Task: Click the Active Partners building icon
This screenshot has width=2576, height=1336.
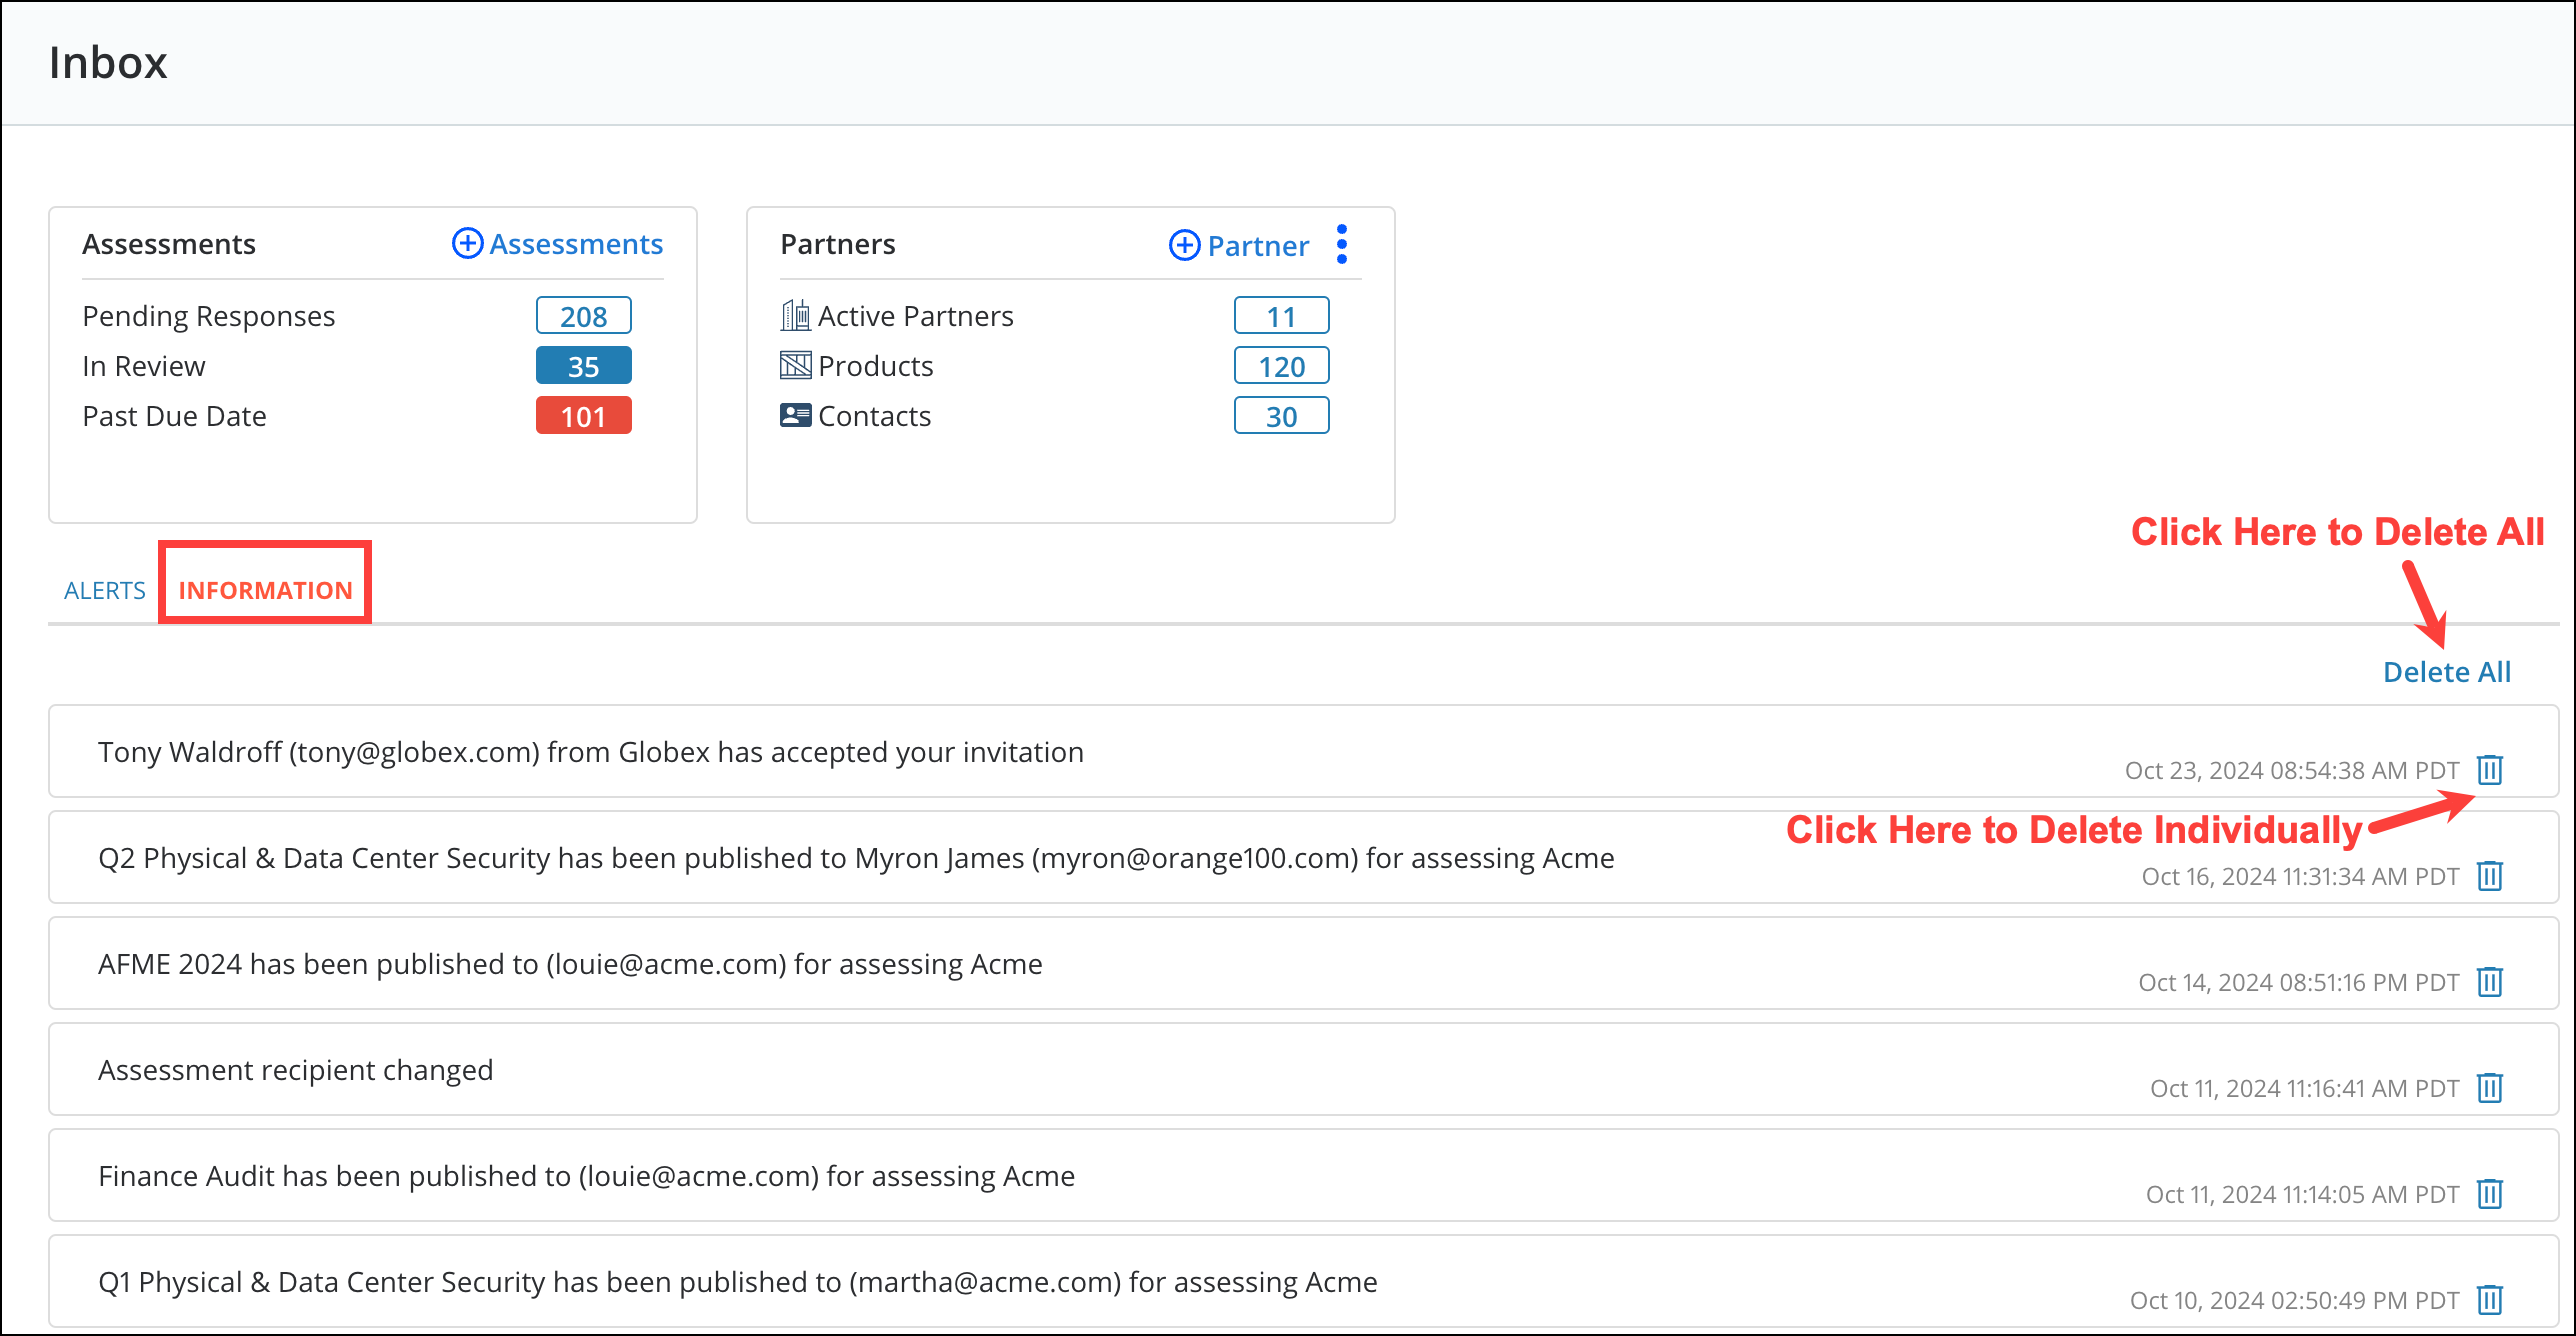Action: (795, 314)
